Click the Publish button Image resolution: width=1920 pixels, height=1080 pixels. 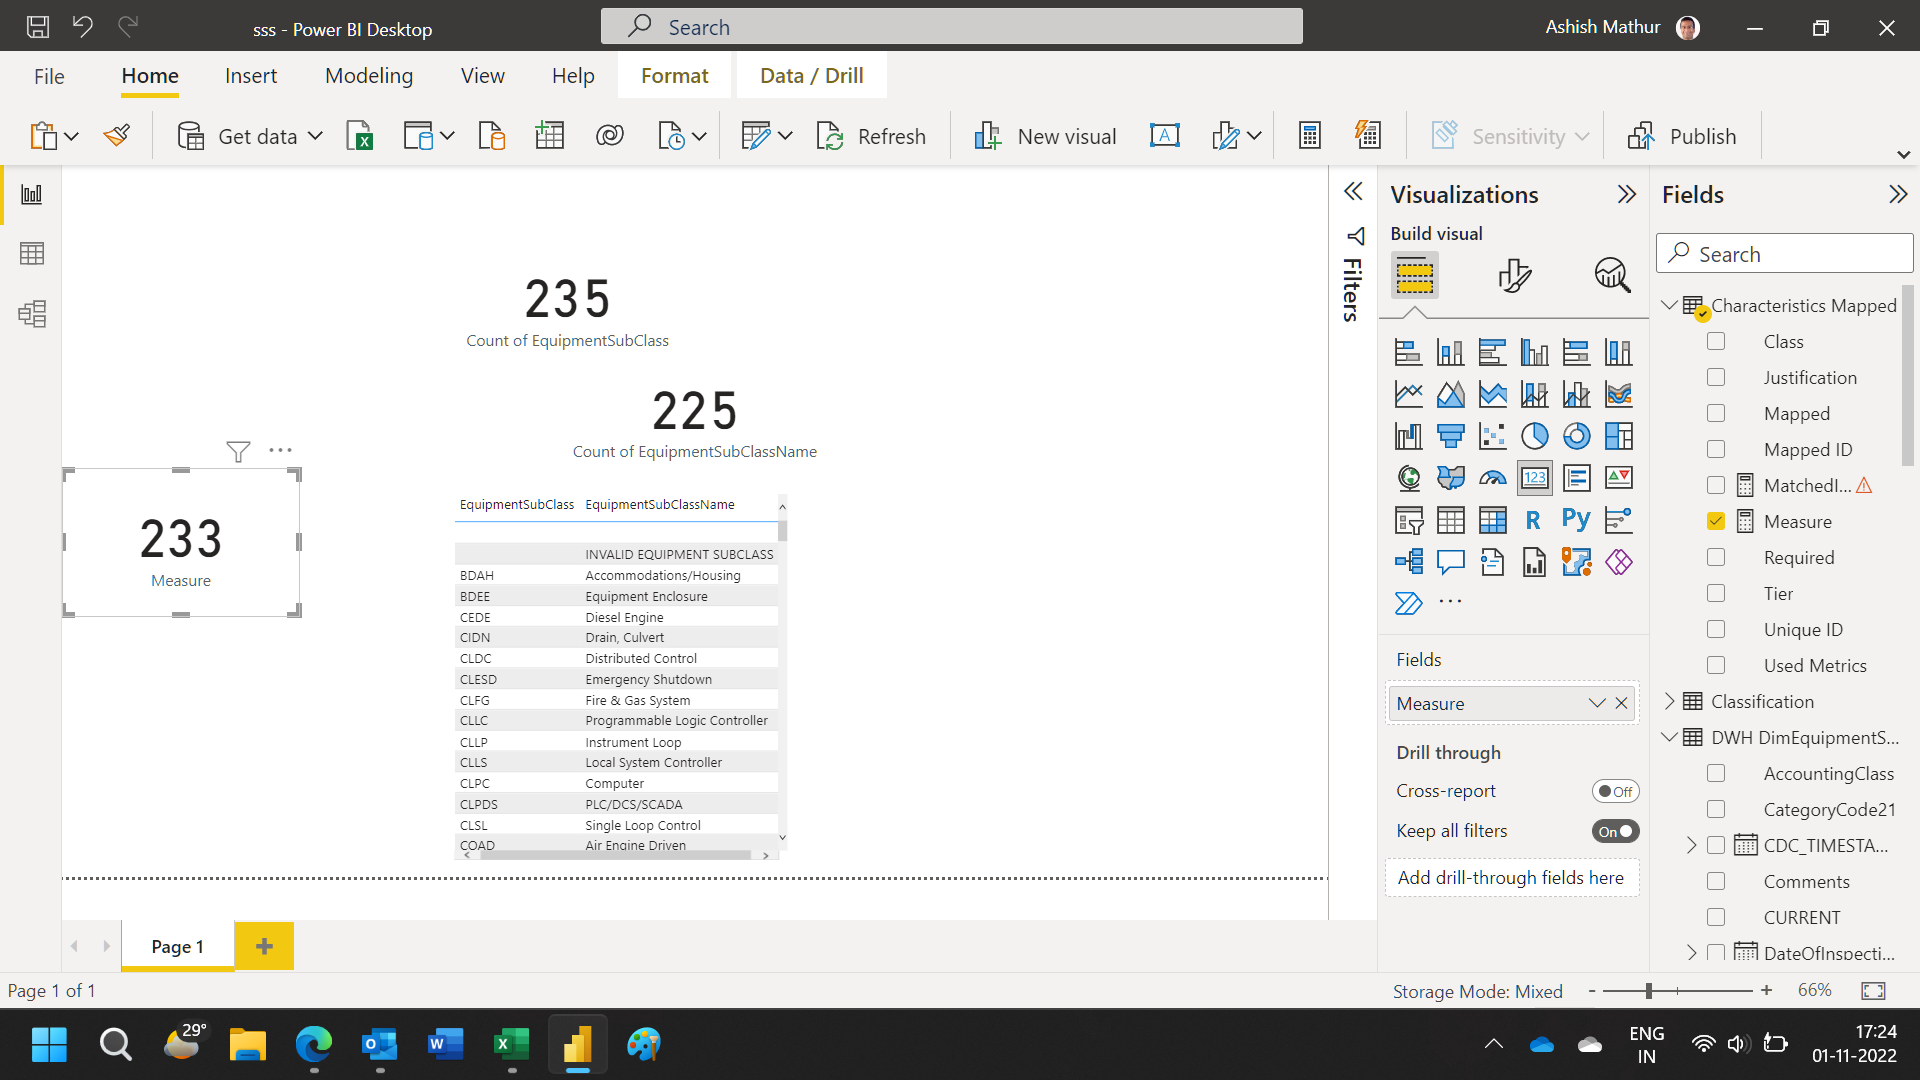click(1682, 136)
